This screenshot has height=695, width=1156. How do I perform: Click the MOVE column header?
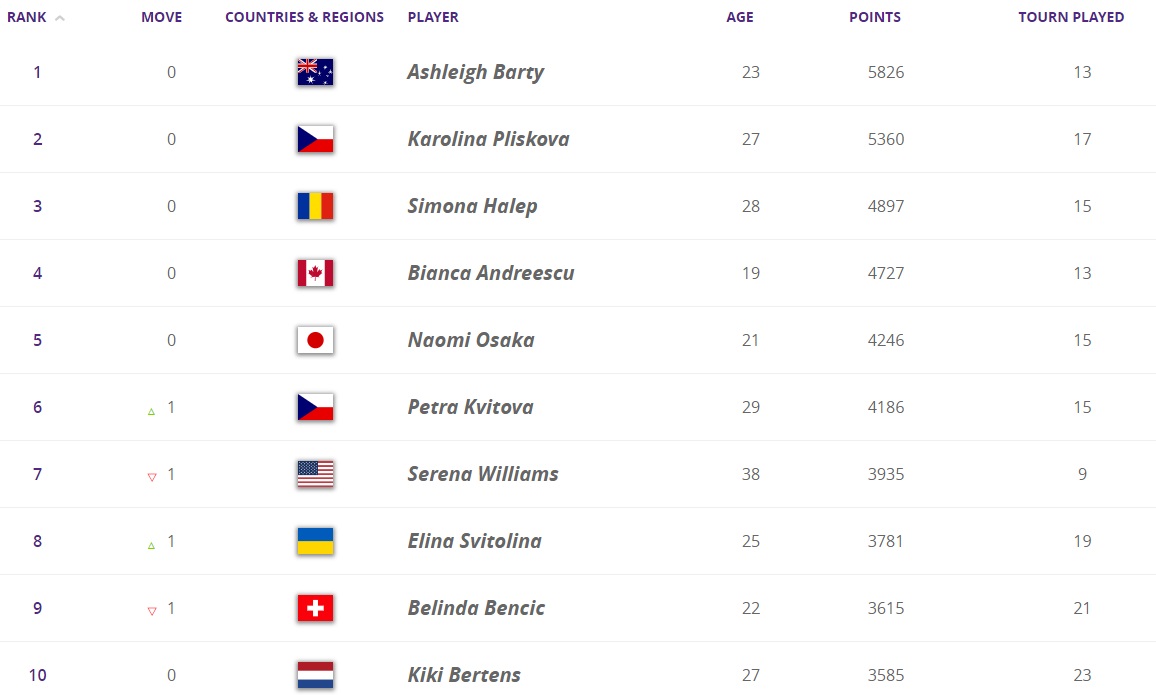162,17
